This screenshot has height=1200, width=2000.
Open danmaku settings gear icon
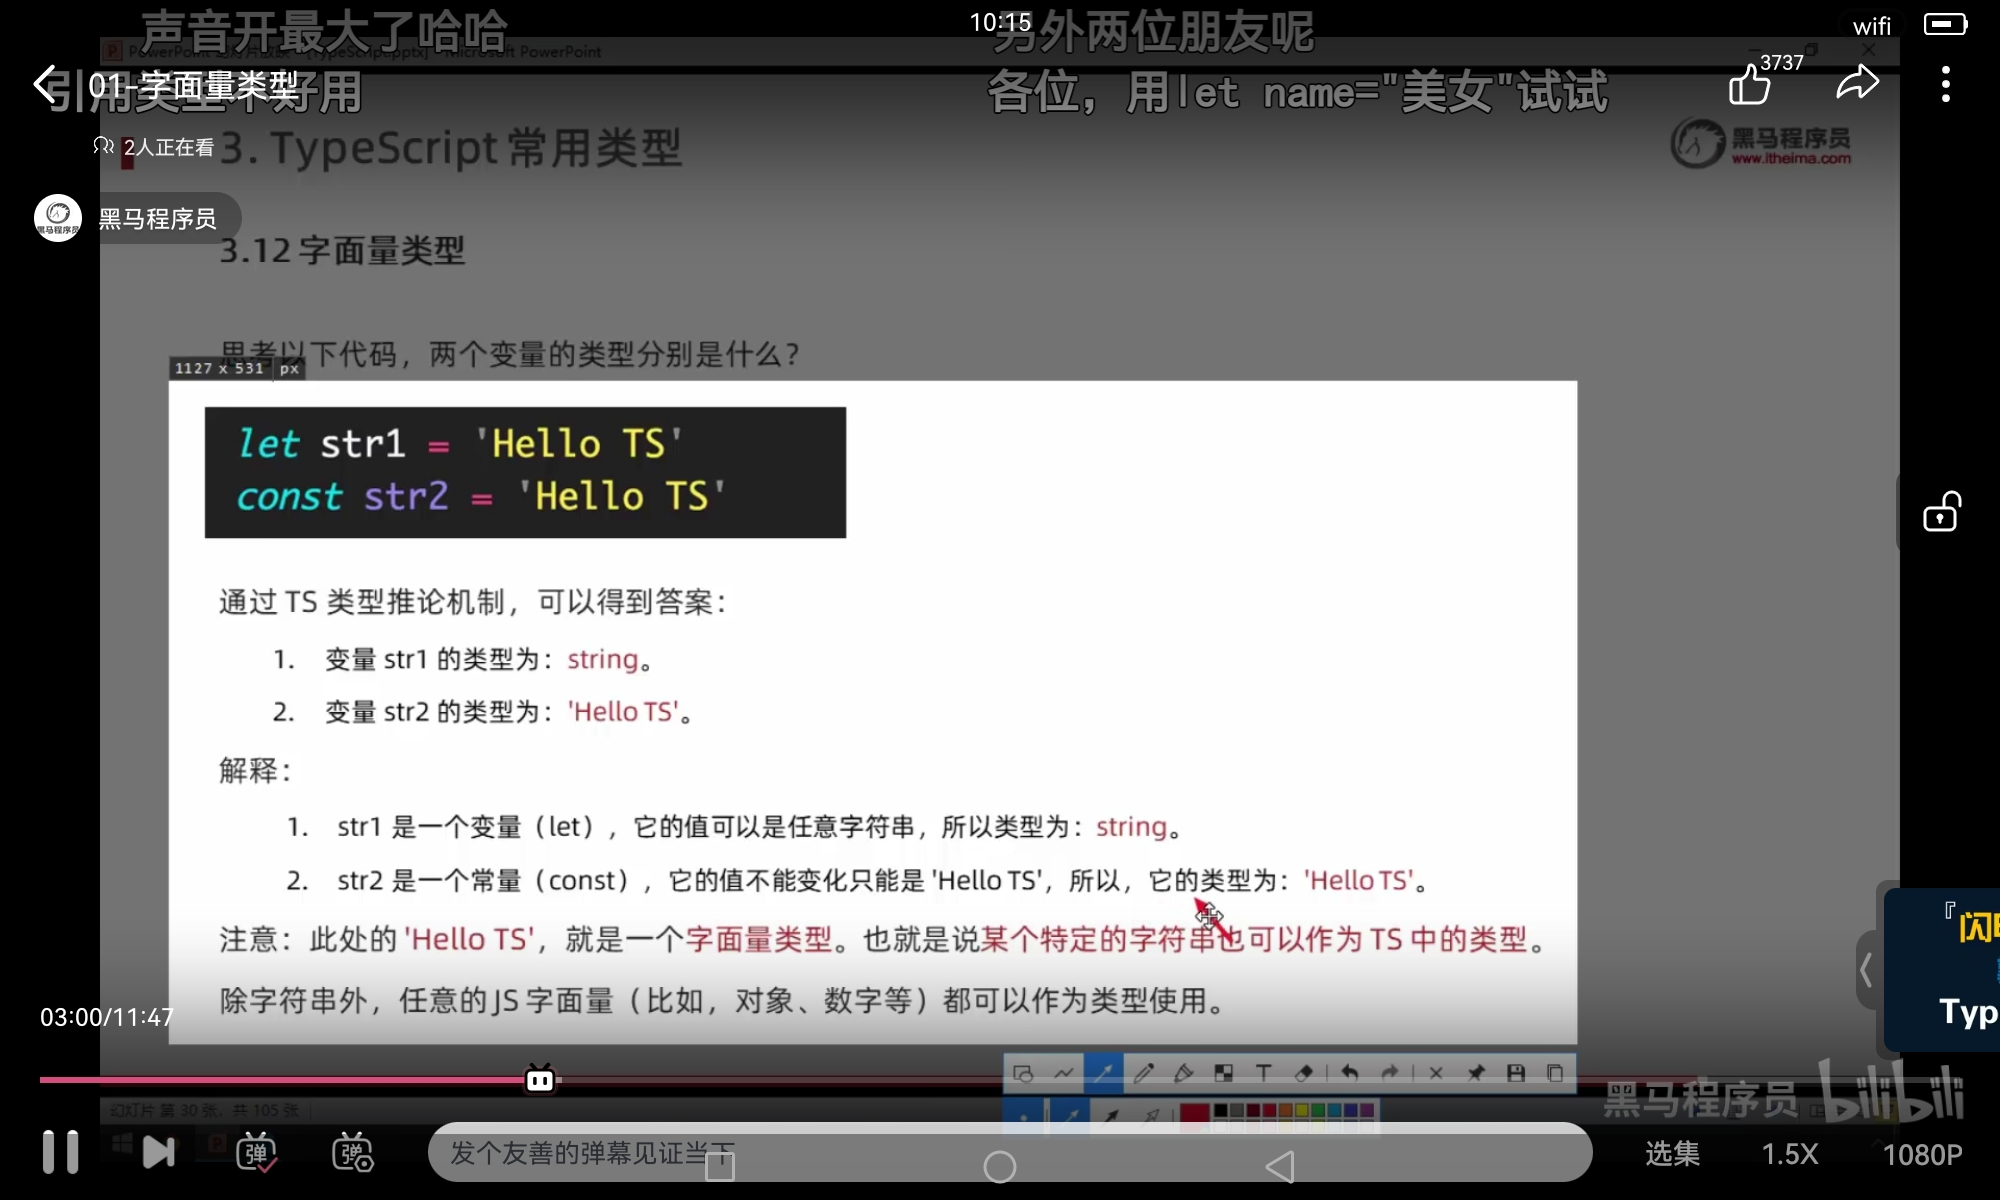click(x=352, y=1153)
